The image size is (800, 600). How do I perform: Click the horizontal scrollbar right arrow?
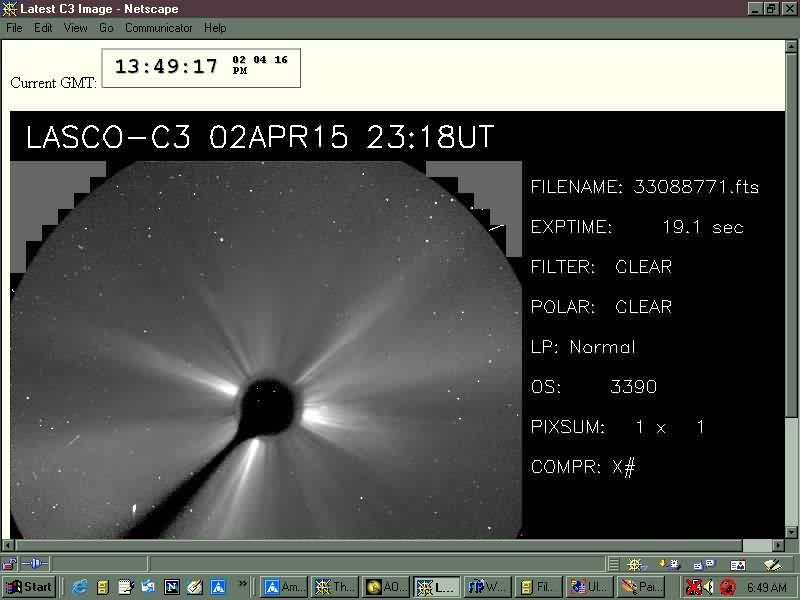click(779, 545)
